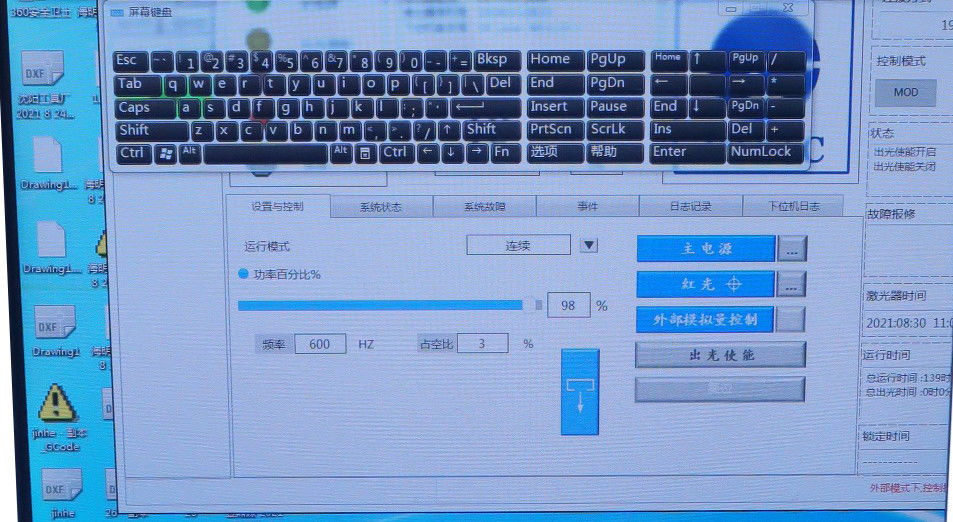953x522 pixels.
Task: Open ellipsis options beside 红光
Action: point(791,285)
